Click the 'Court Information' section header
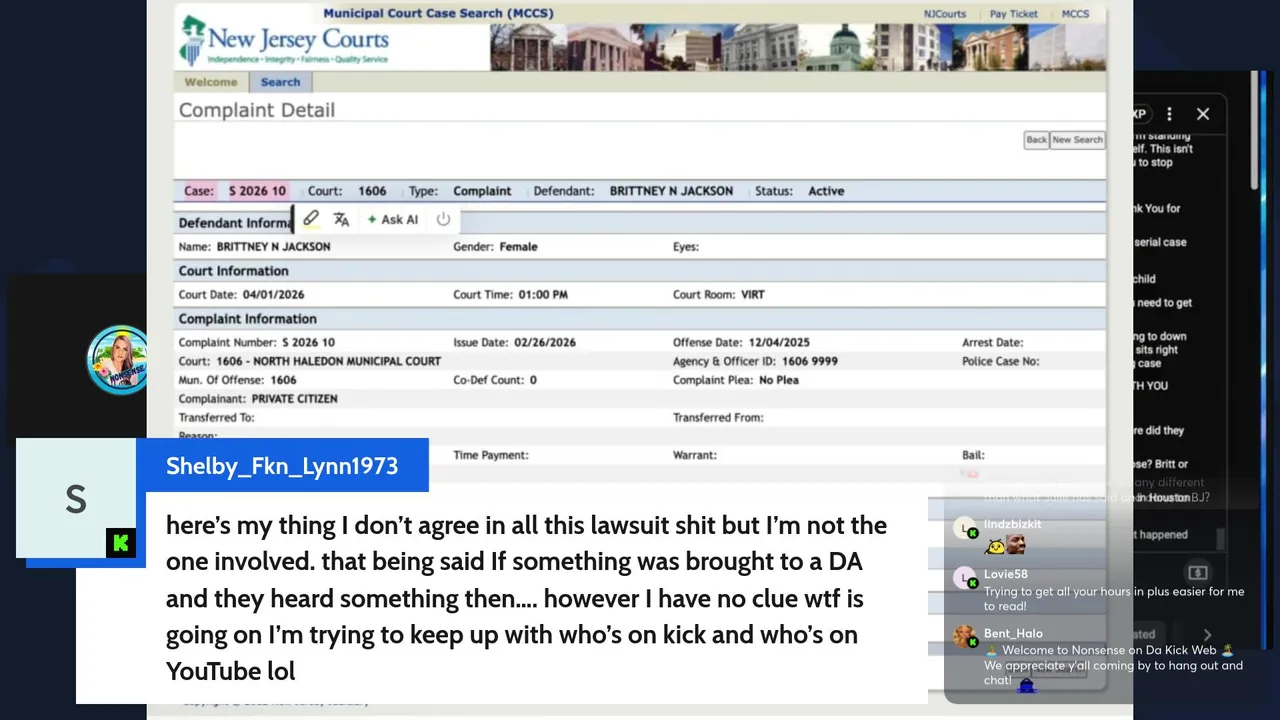 pos(233,271)
